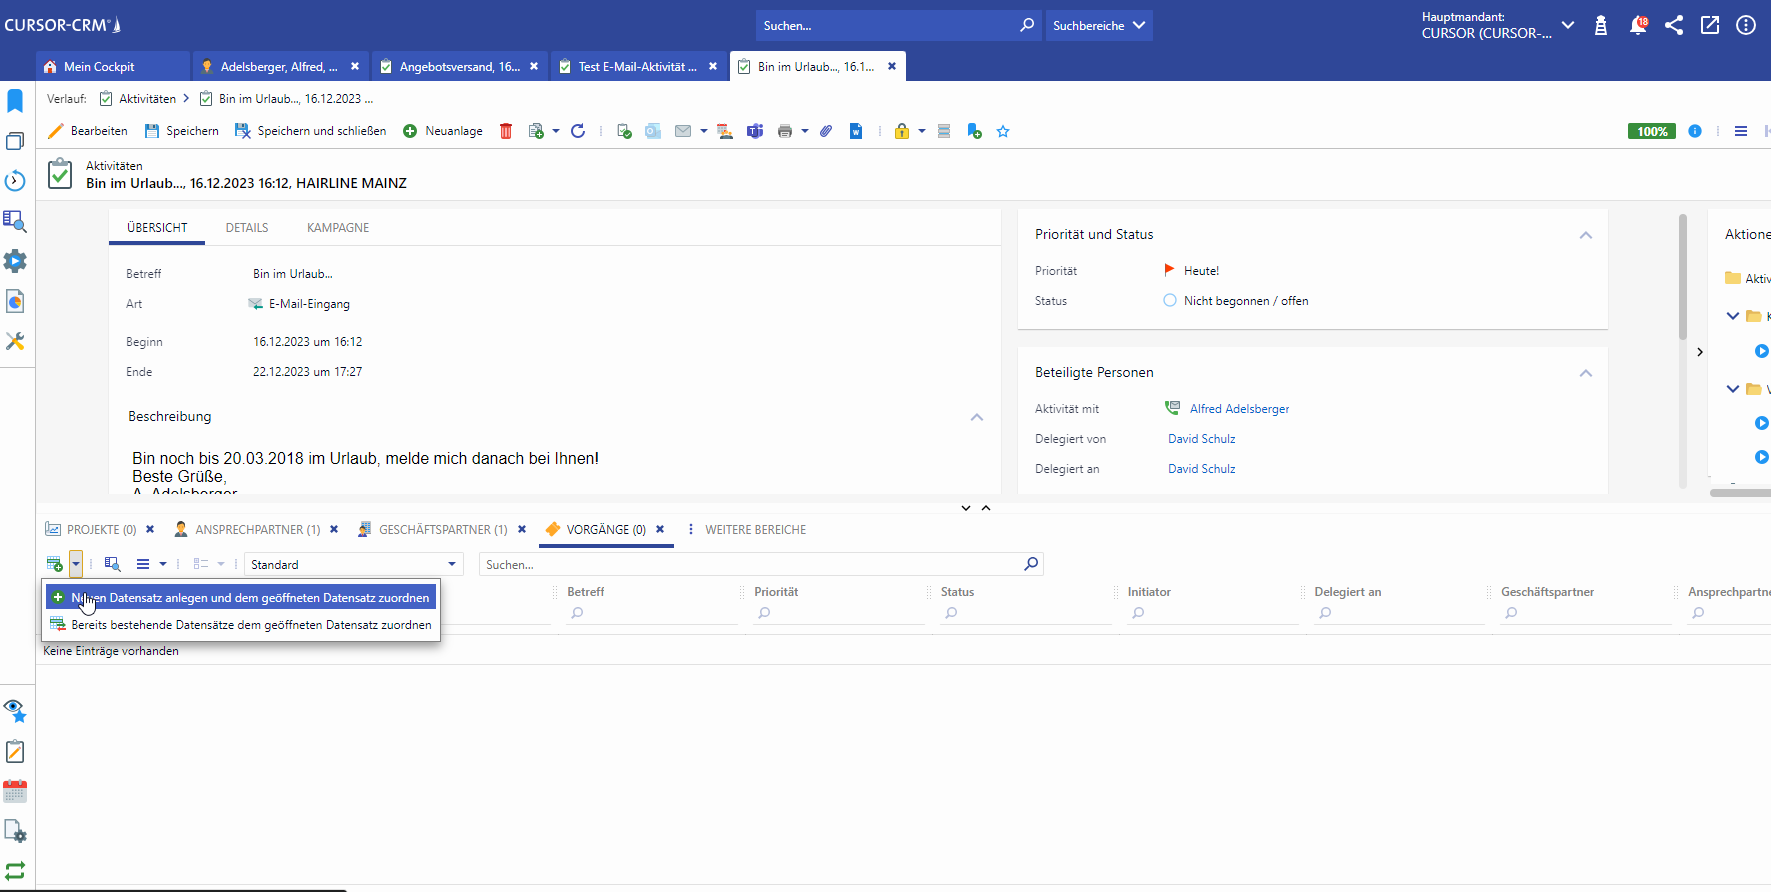Select the 'Nicht begonnen / offen' status circle
Screen dimensions: 1771x892
click(x=1170, y=301)
